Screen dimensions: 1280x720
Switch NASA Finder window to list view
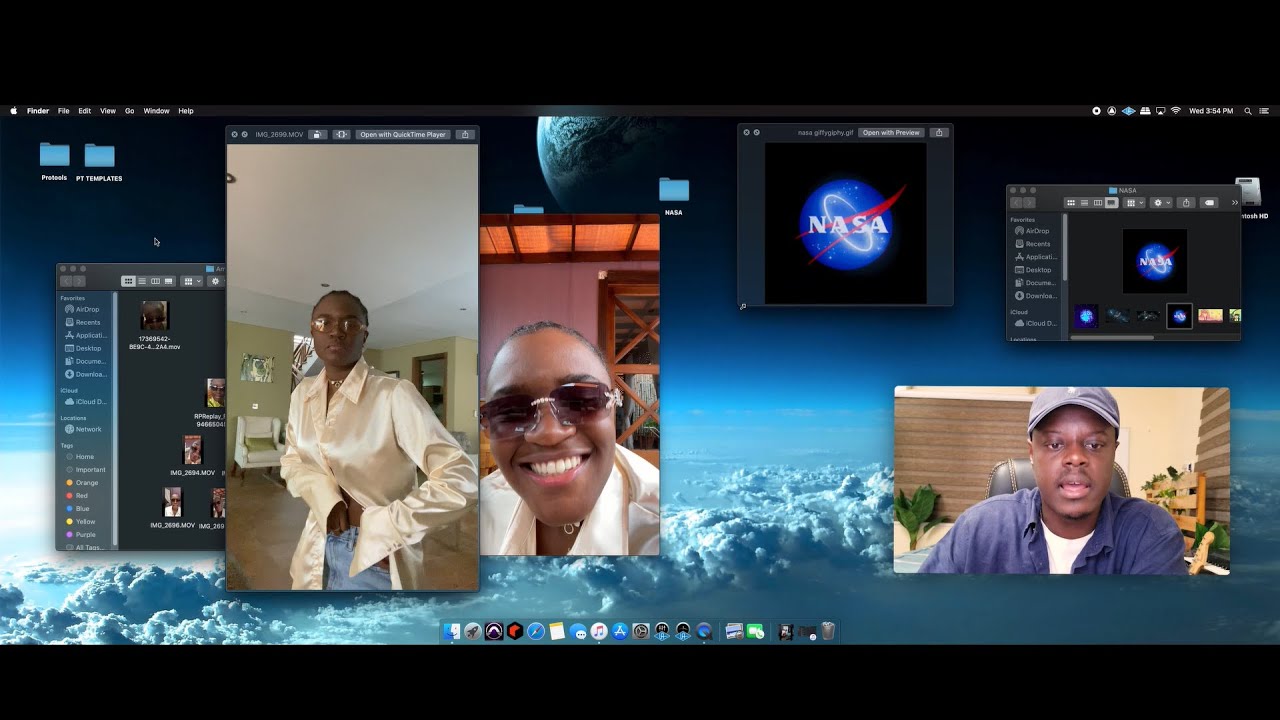click(1084, 203)
